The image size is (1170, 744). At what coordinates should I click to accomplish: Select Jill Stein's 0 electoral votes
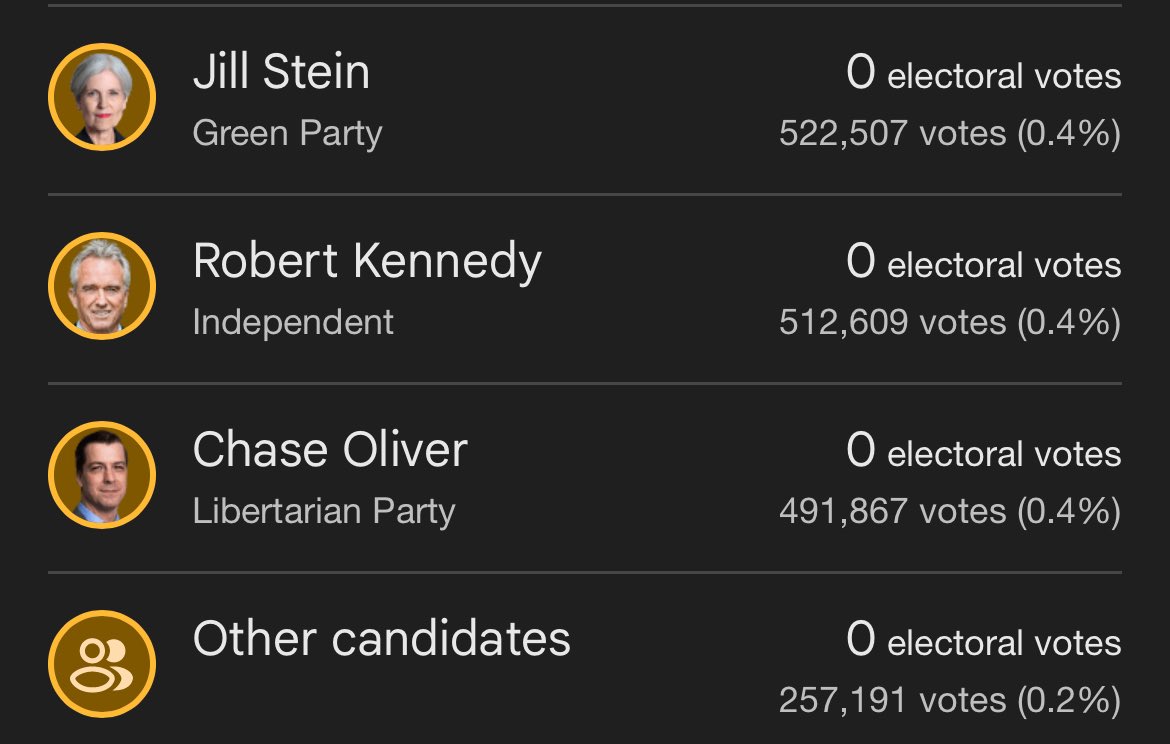click(983, 73)
